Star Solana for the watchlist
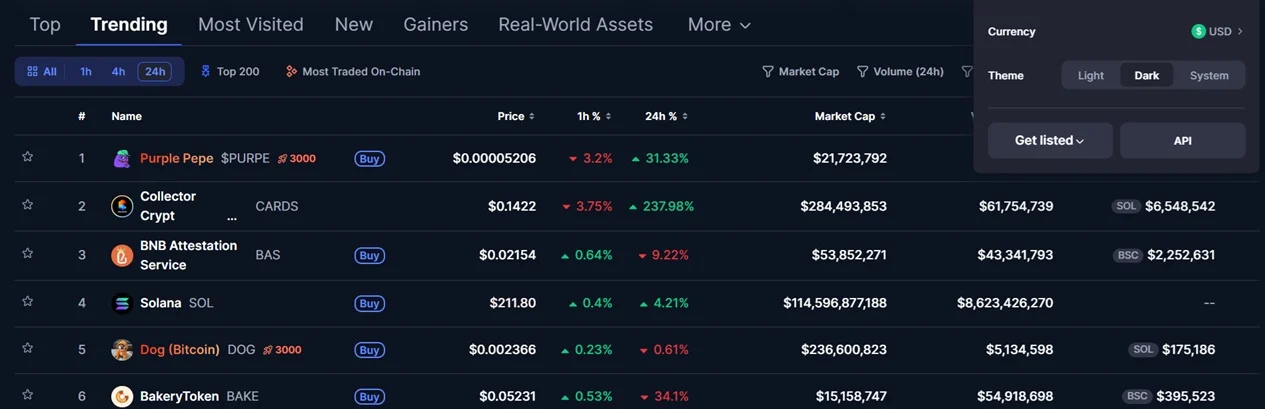The width and height of the screenshot is (1265, 409). tap(28, 302)
